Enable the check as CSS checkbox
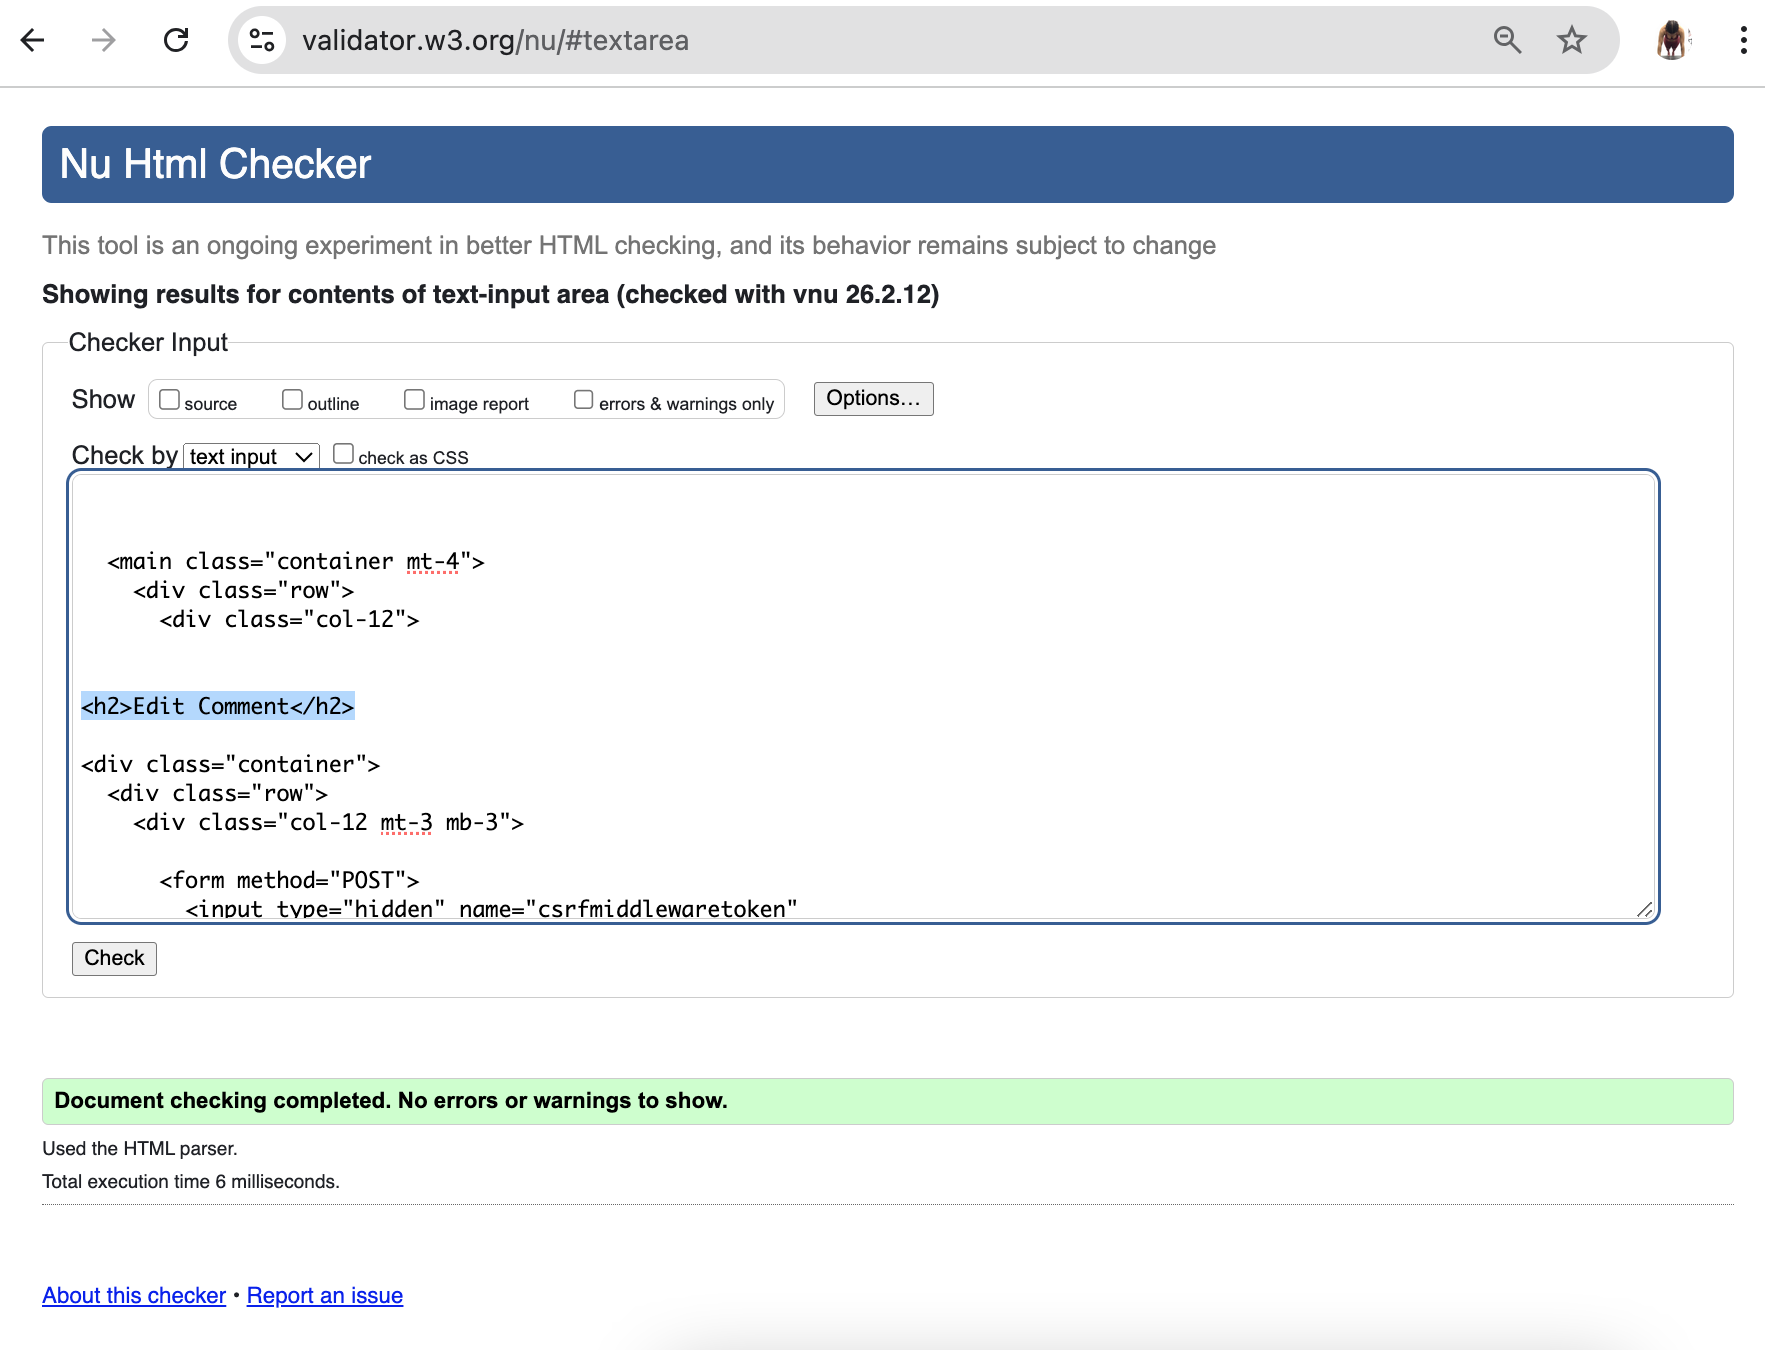 pos(344,453)
